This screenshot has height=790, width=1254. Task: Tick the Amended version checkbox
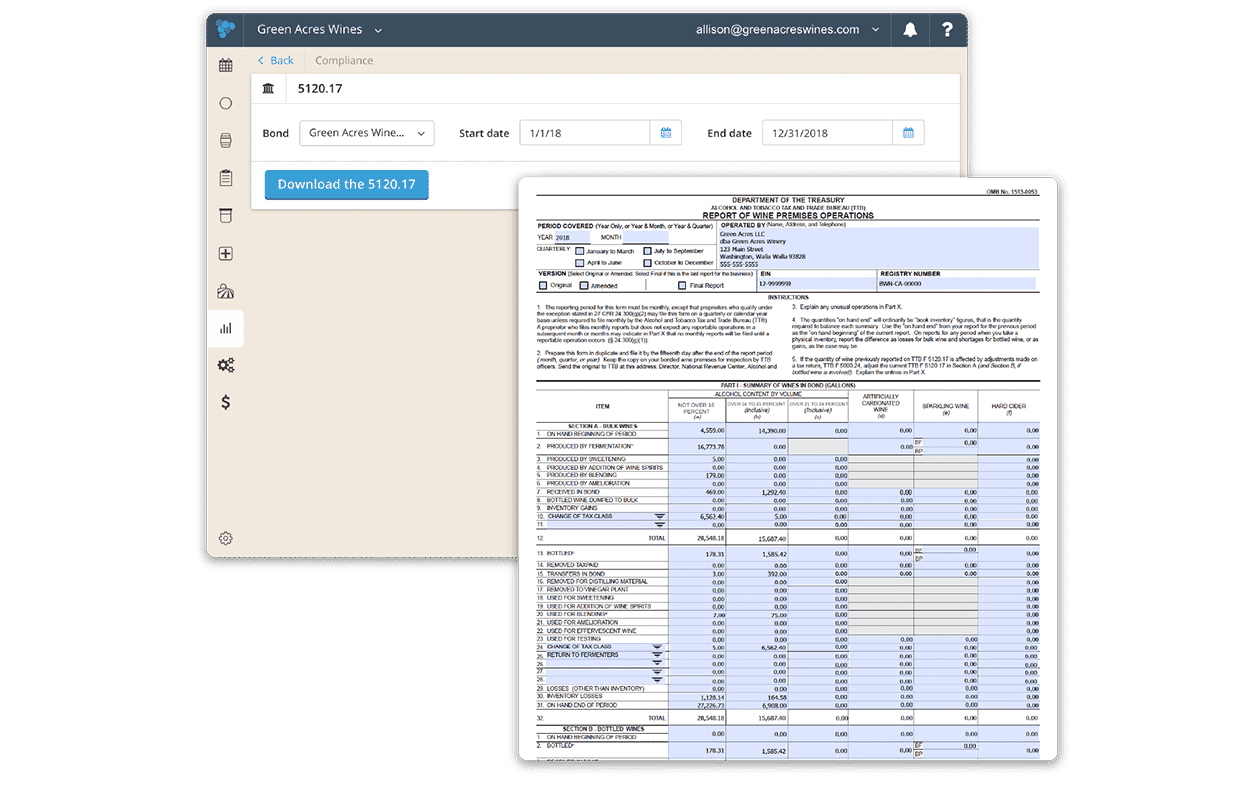tap(584, 286)
